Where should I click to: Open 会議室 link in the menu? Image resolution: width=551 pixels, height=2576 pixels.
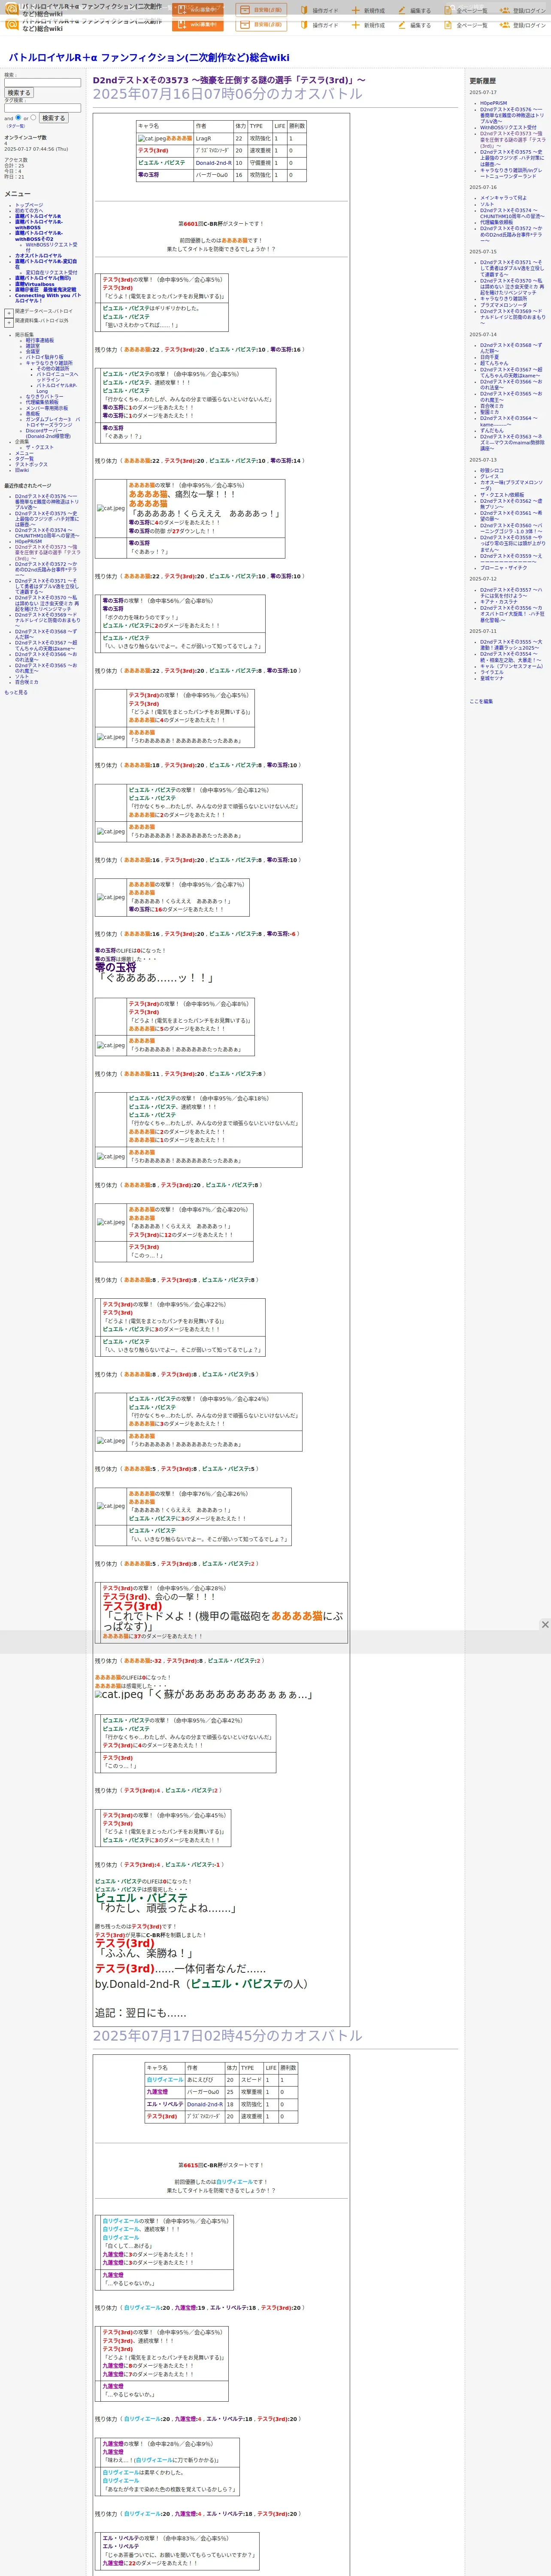pos(33,352)
